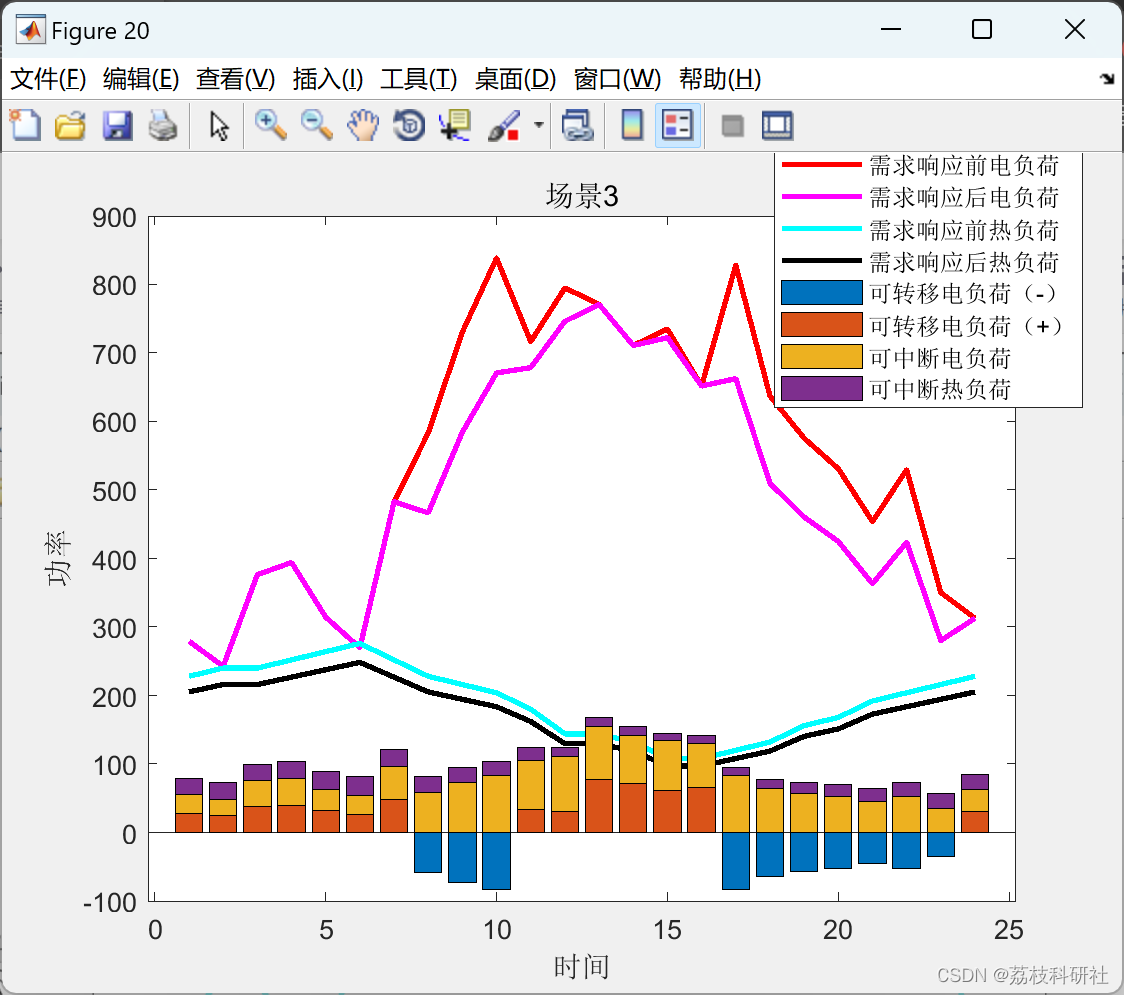Viewport: 1124px width, 995px height.
Task: Open the 工具(T) menu
Action: point(418,78)
